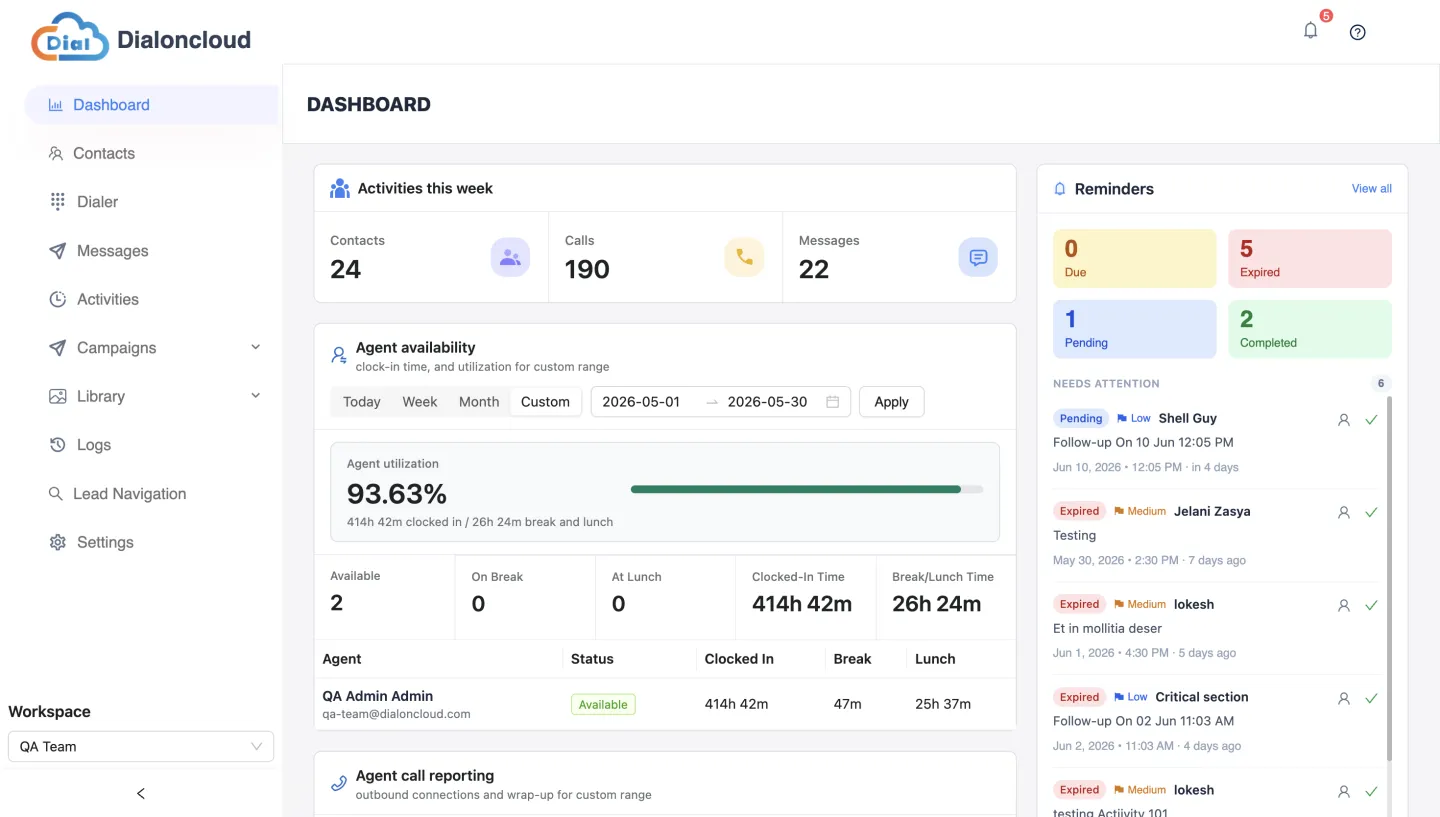
Task: Click View all in Reminders
Action: (1371, 188)
